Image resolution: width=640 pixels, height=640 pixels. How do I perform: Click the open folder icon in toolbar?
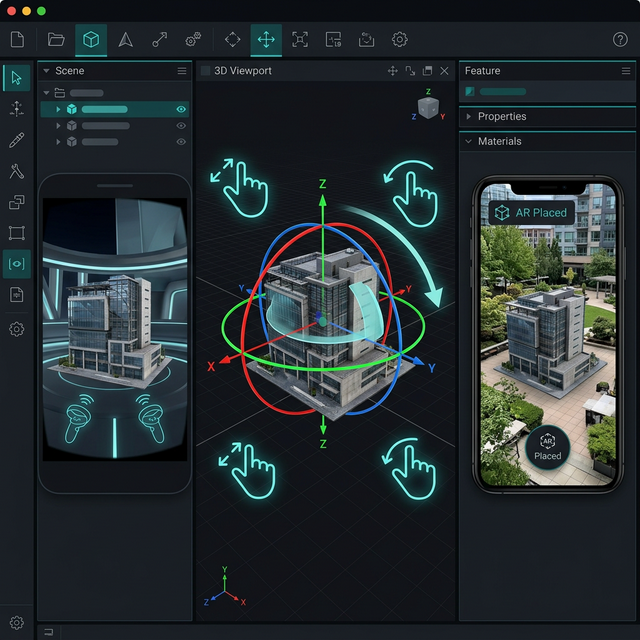point(56,40)
